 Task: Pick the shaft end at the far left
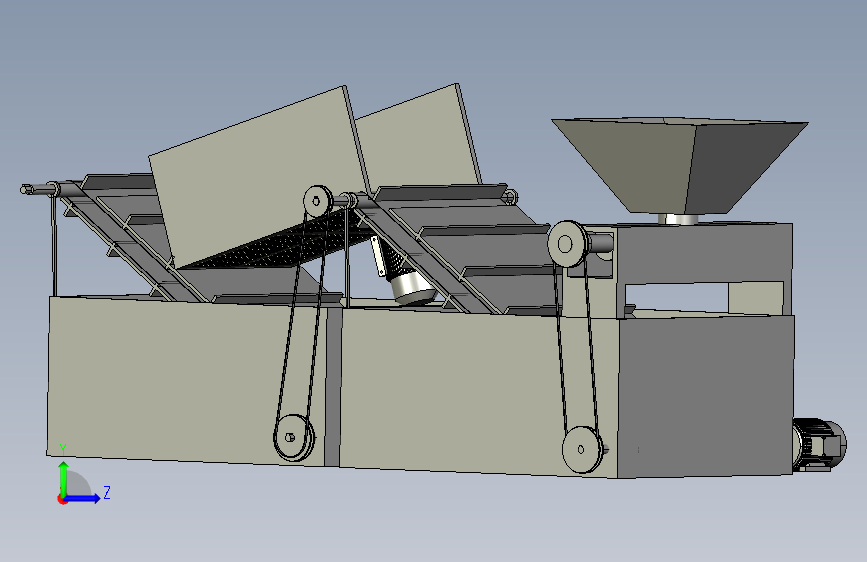coord(27,190)
